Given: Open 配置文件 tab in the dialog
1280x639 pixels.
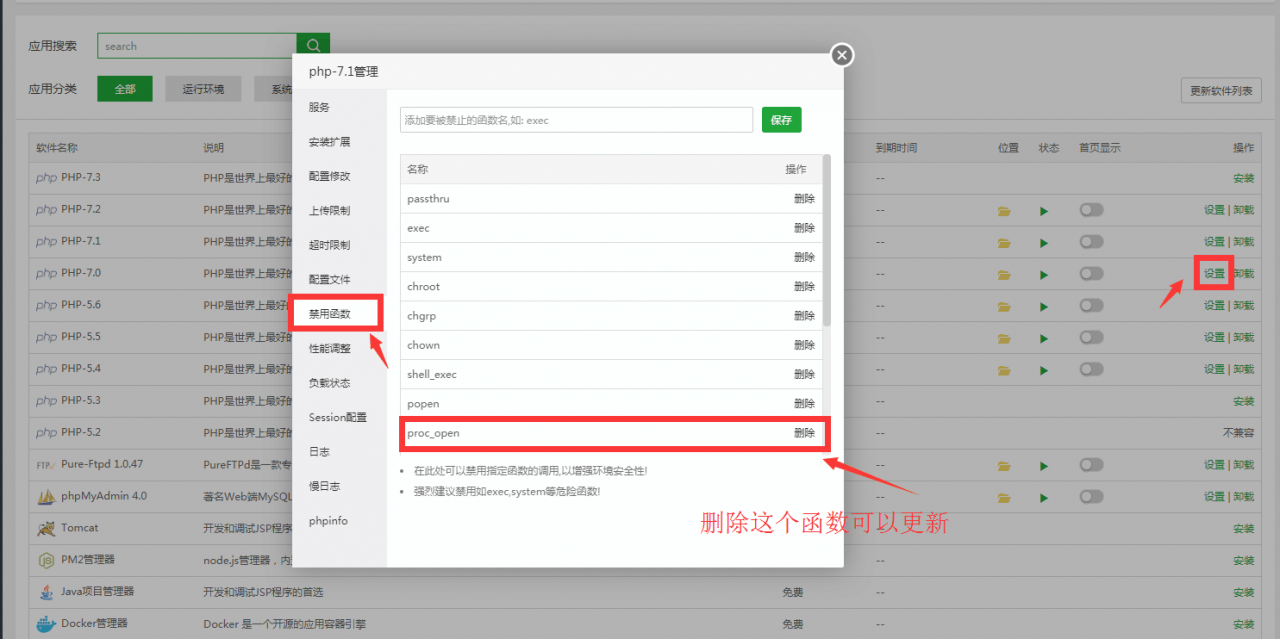Looking at the screenshot, I should pyautogui.click(x=339, y=280).
